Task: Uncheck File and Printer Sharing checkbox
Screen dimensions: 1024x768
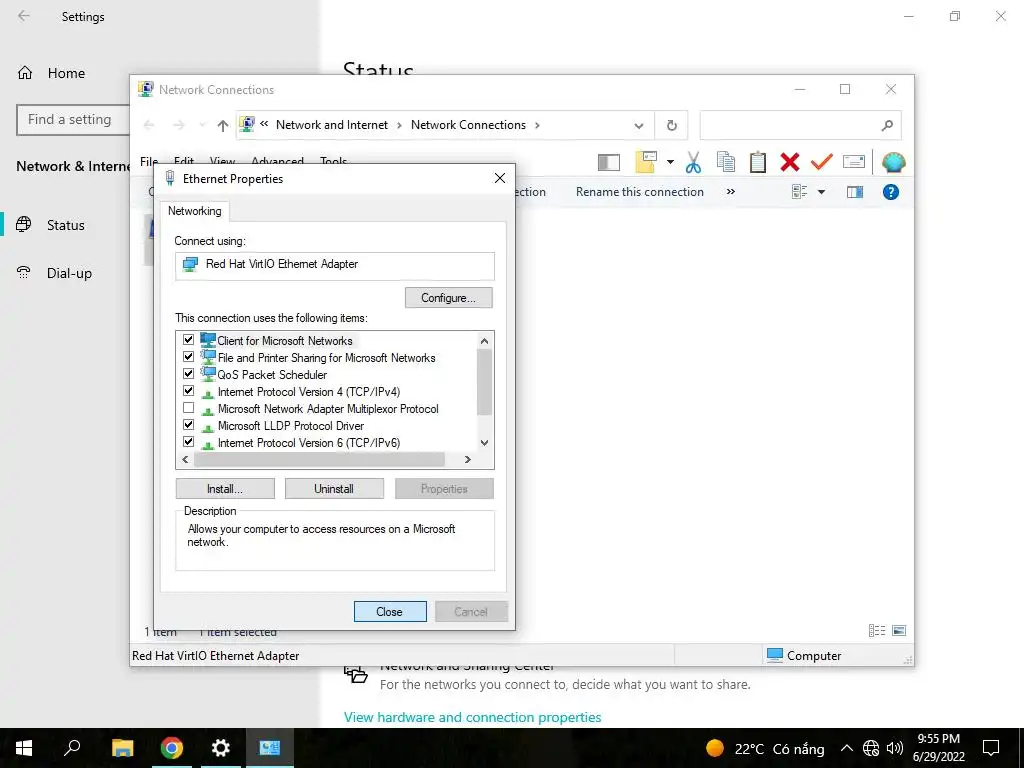Action: 189,357
